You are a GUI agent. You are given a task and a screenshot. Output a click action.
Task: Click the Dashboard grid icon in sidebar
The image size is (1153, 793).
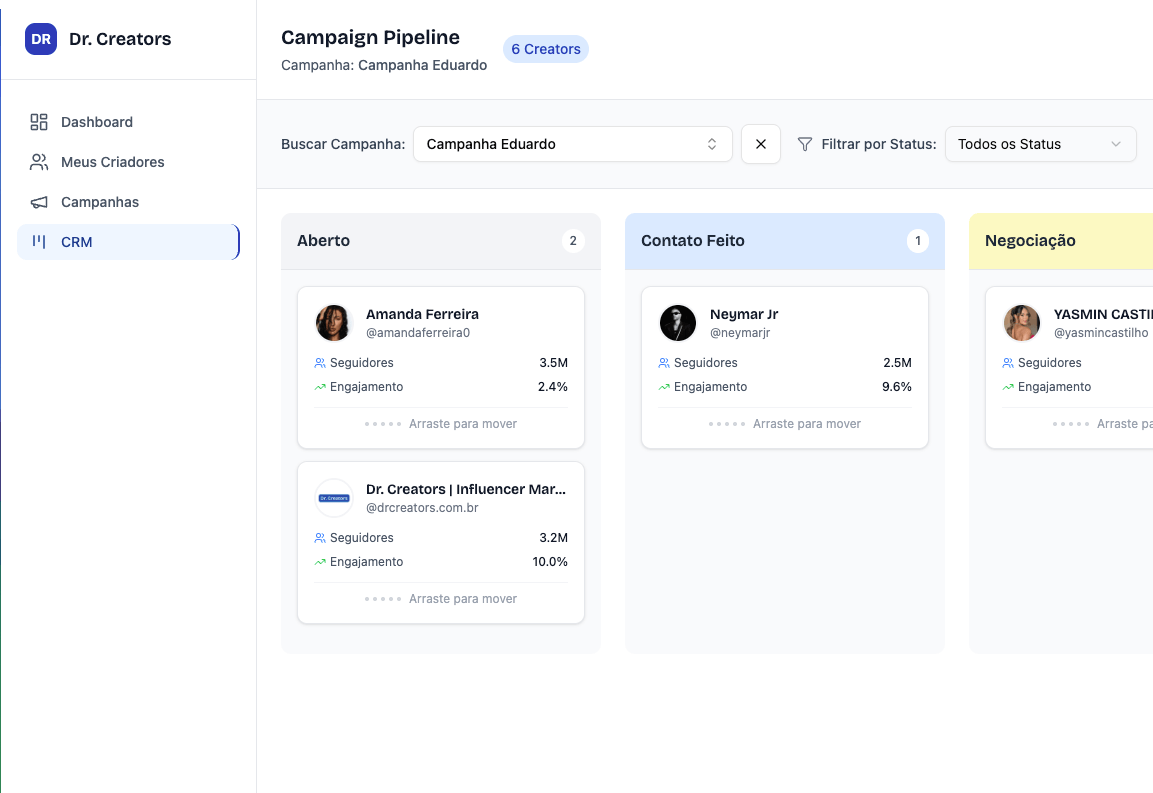coord(39,122)
